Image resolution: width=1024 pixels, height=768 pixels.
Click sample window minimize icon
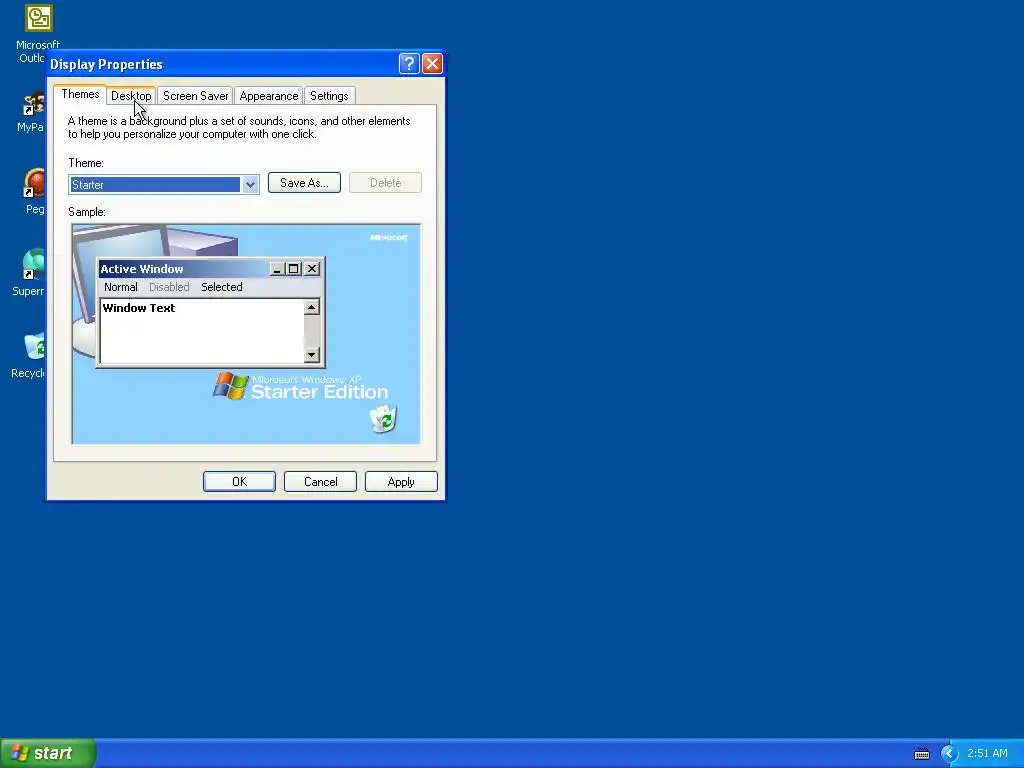pos(277,269)
